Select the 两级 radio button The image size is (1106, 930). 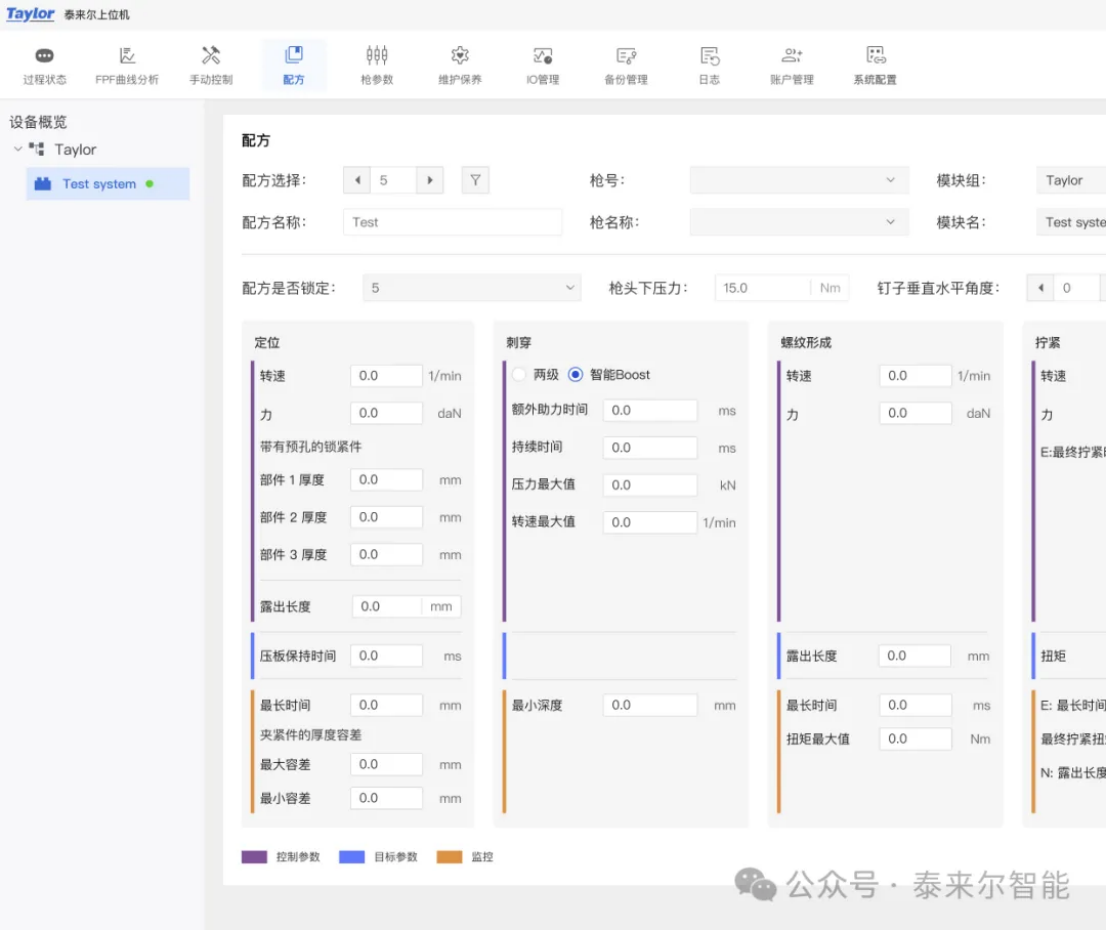point(518,375)
